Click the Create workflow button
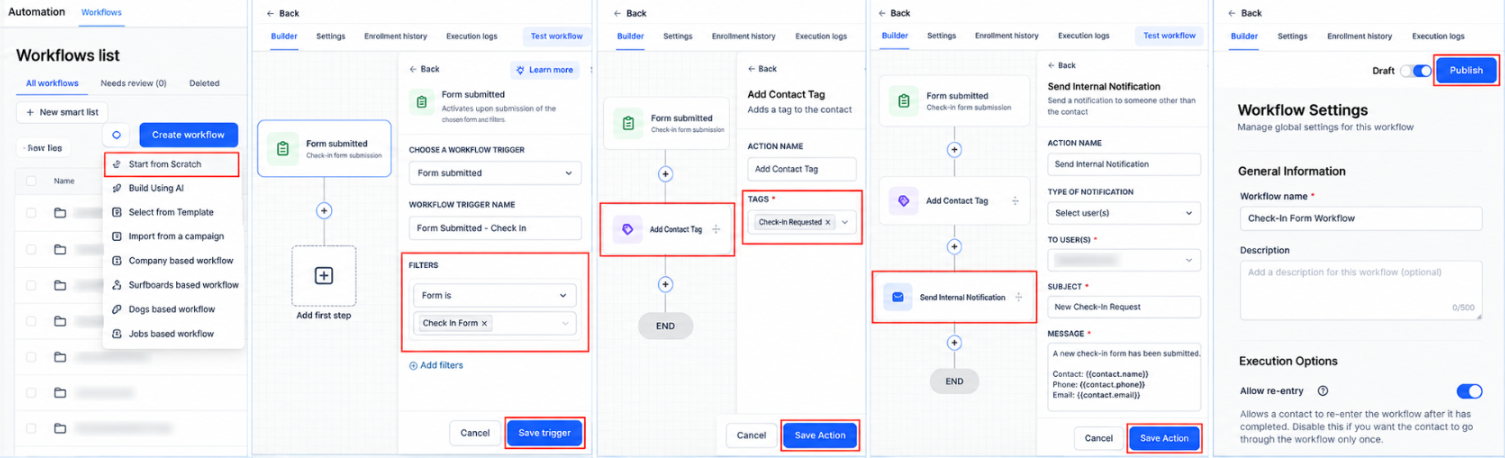The width and height of the screenshot is (1505, 458). (x=189, y=135)
